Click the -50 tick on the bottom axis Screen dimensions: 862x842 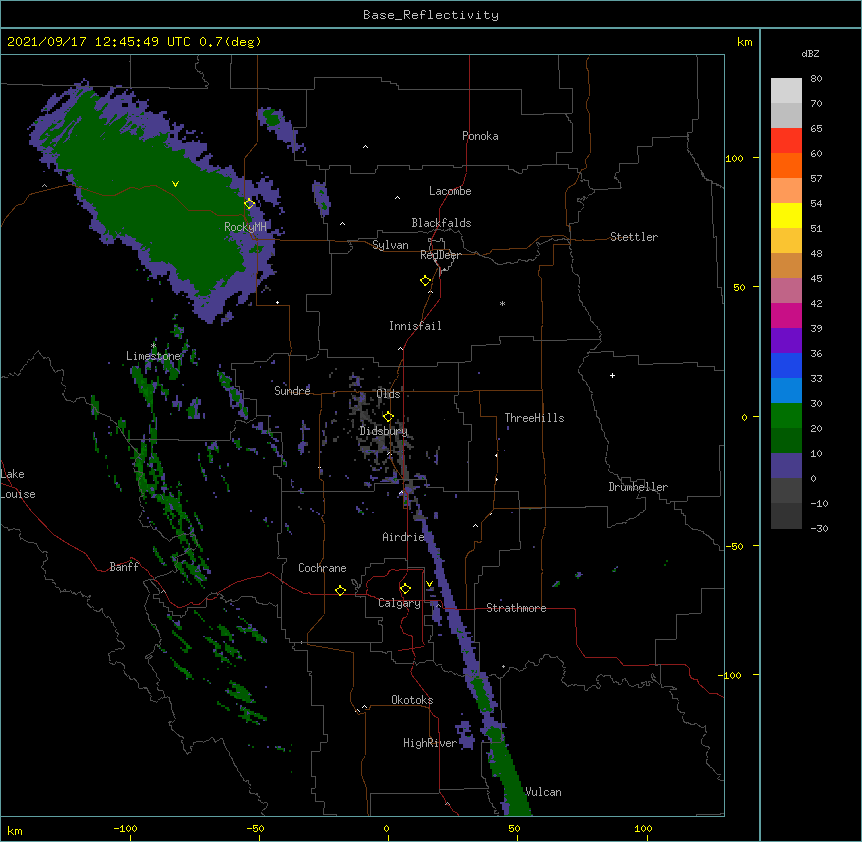(255, 828)
